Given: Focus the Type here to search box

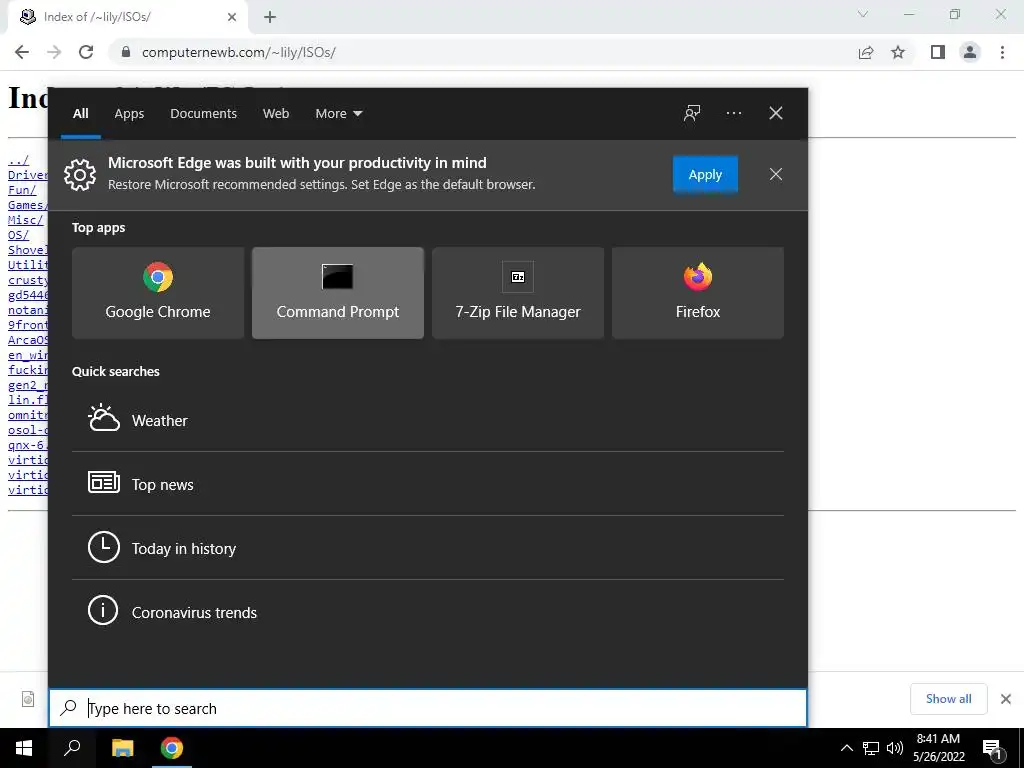Looking at the screenshot, I should [x=428, y=708].
